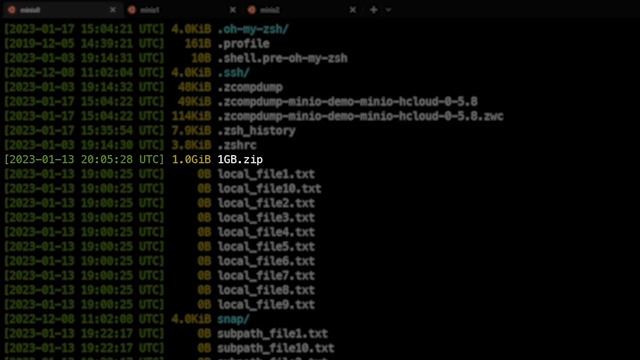Click the 114KiB size value
640x360 pixels.
click(x=191, y=116)
